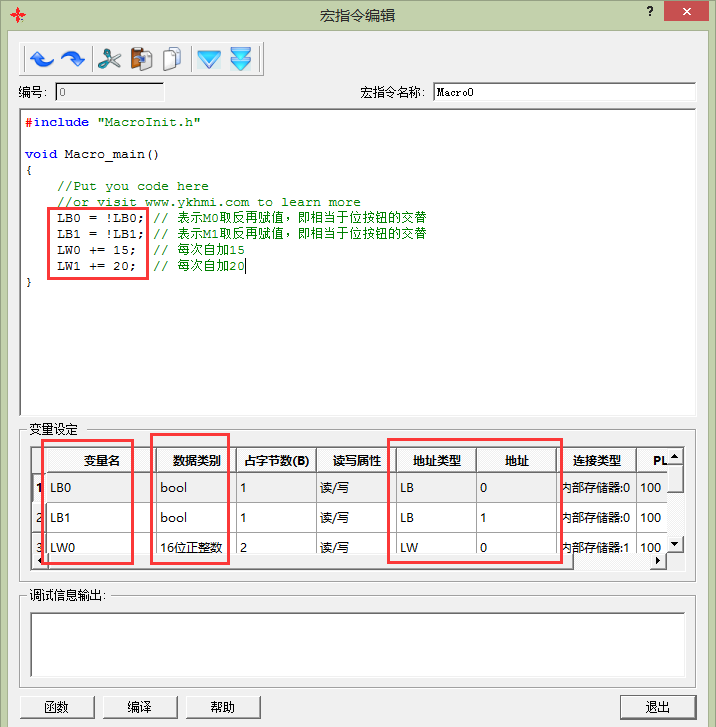Screen dimensions: 716x727
Task: Click the double blue down-arrow icon
Action: point(240,58)
